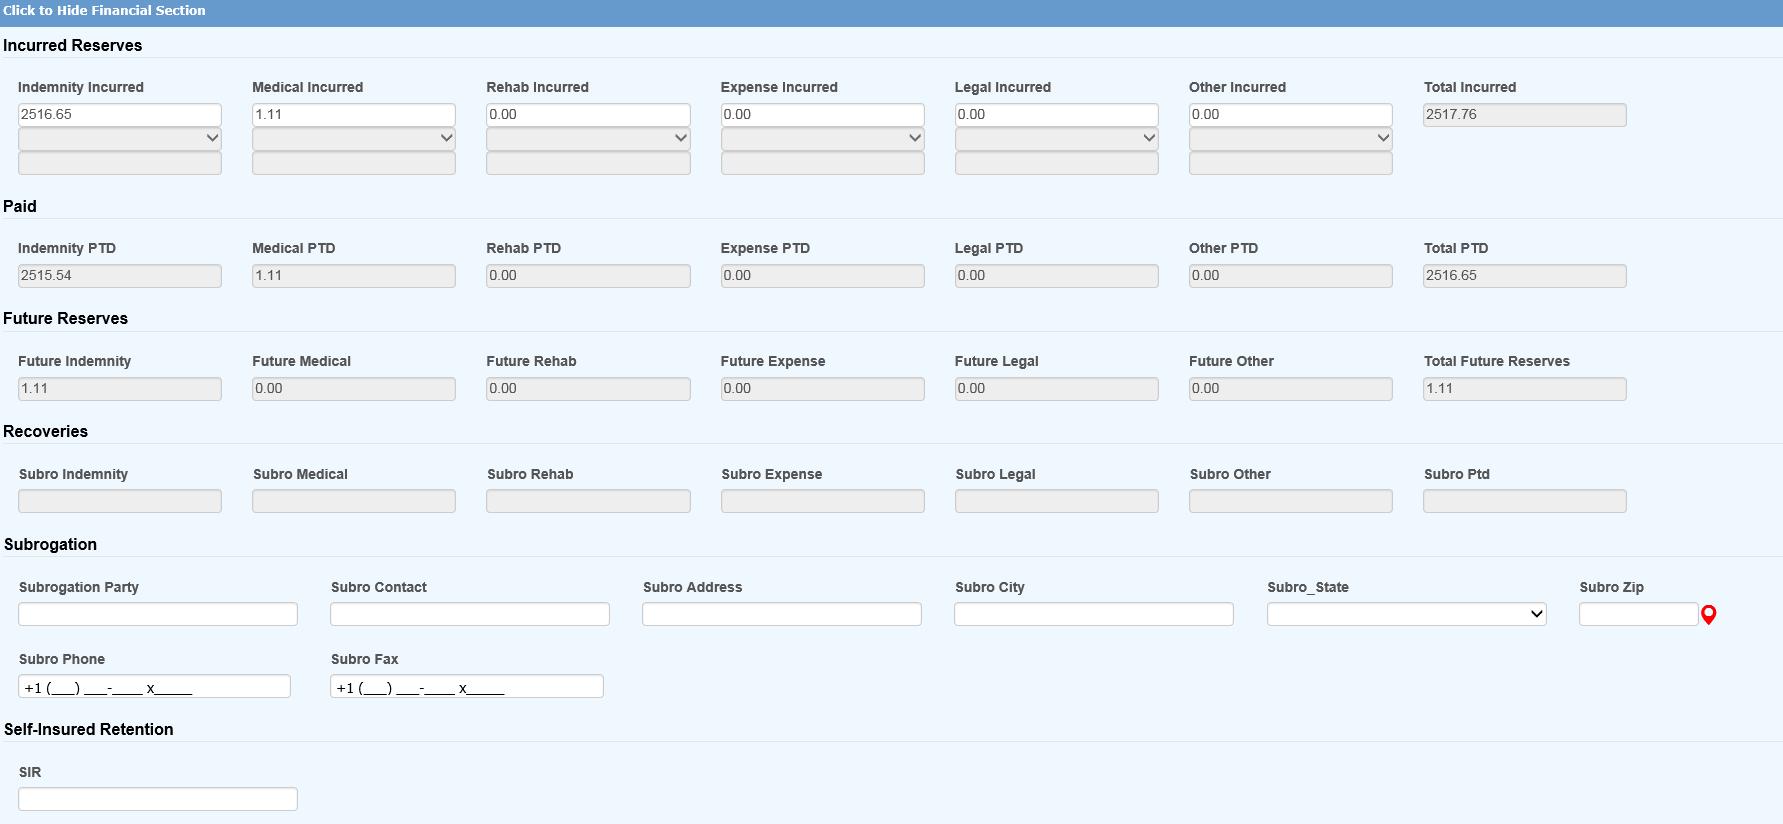Select the Medical Incurred amount field
This screenshot has width=1783, height=824.
coord(354,115)
